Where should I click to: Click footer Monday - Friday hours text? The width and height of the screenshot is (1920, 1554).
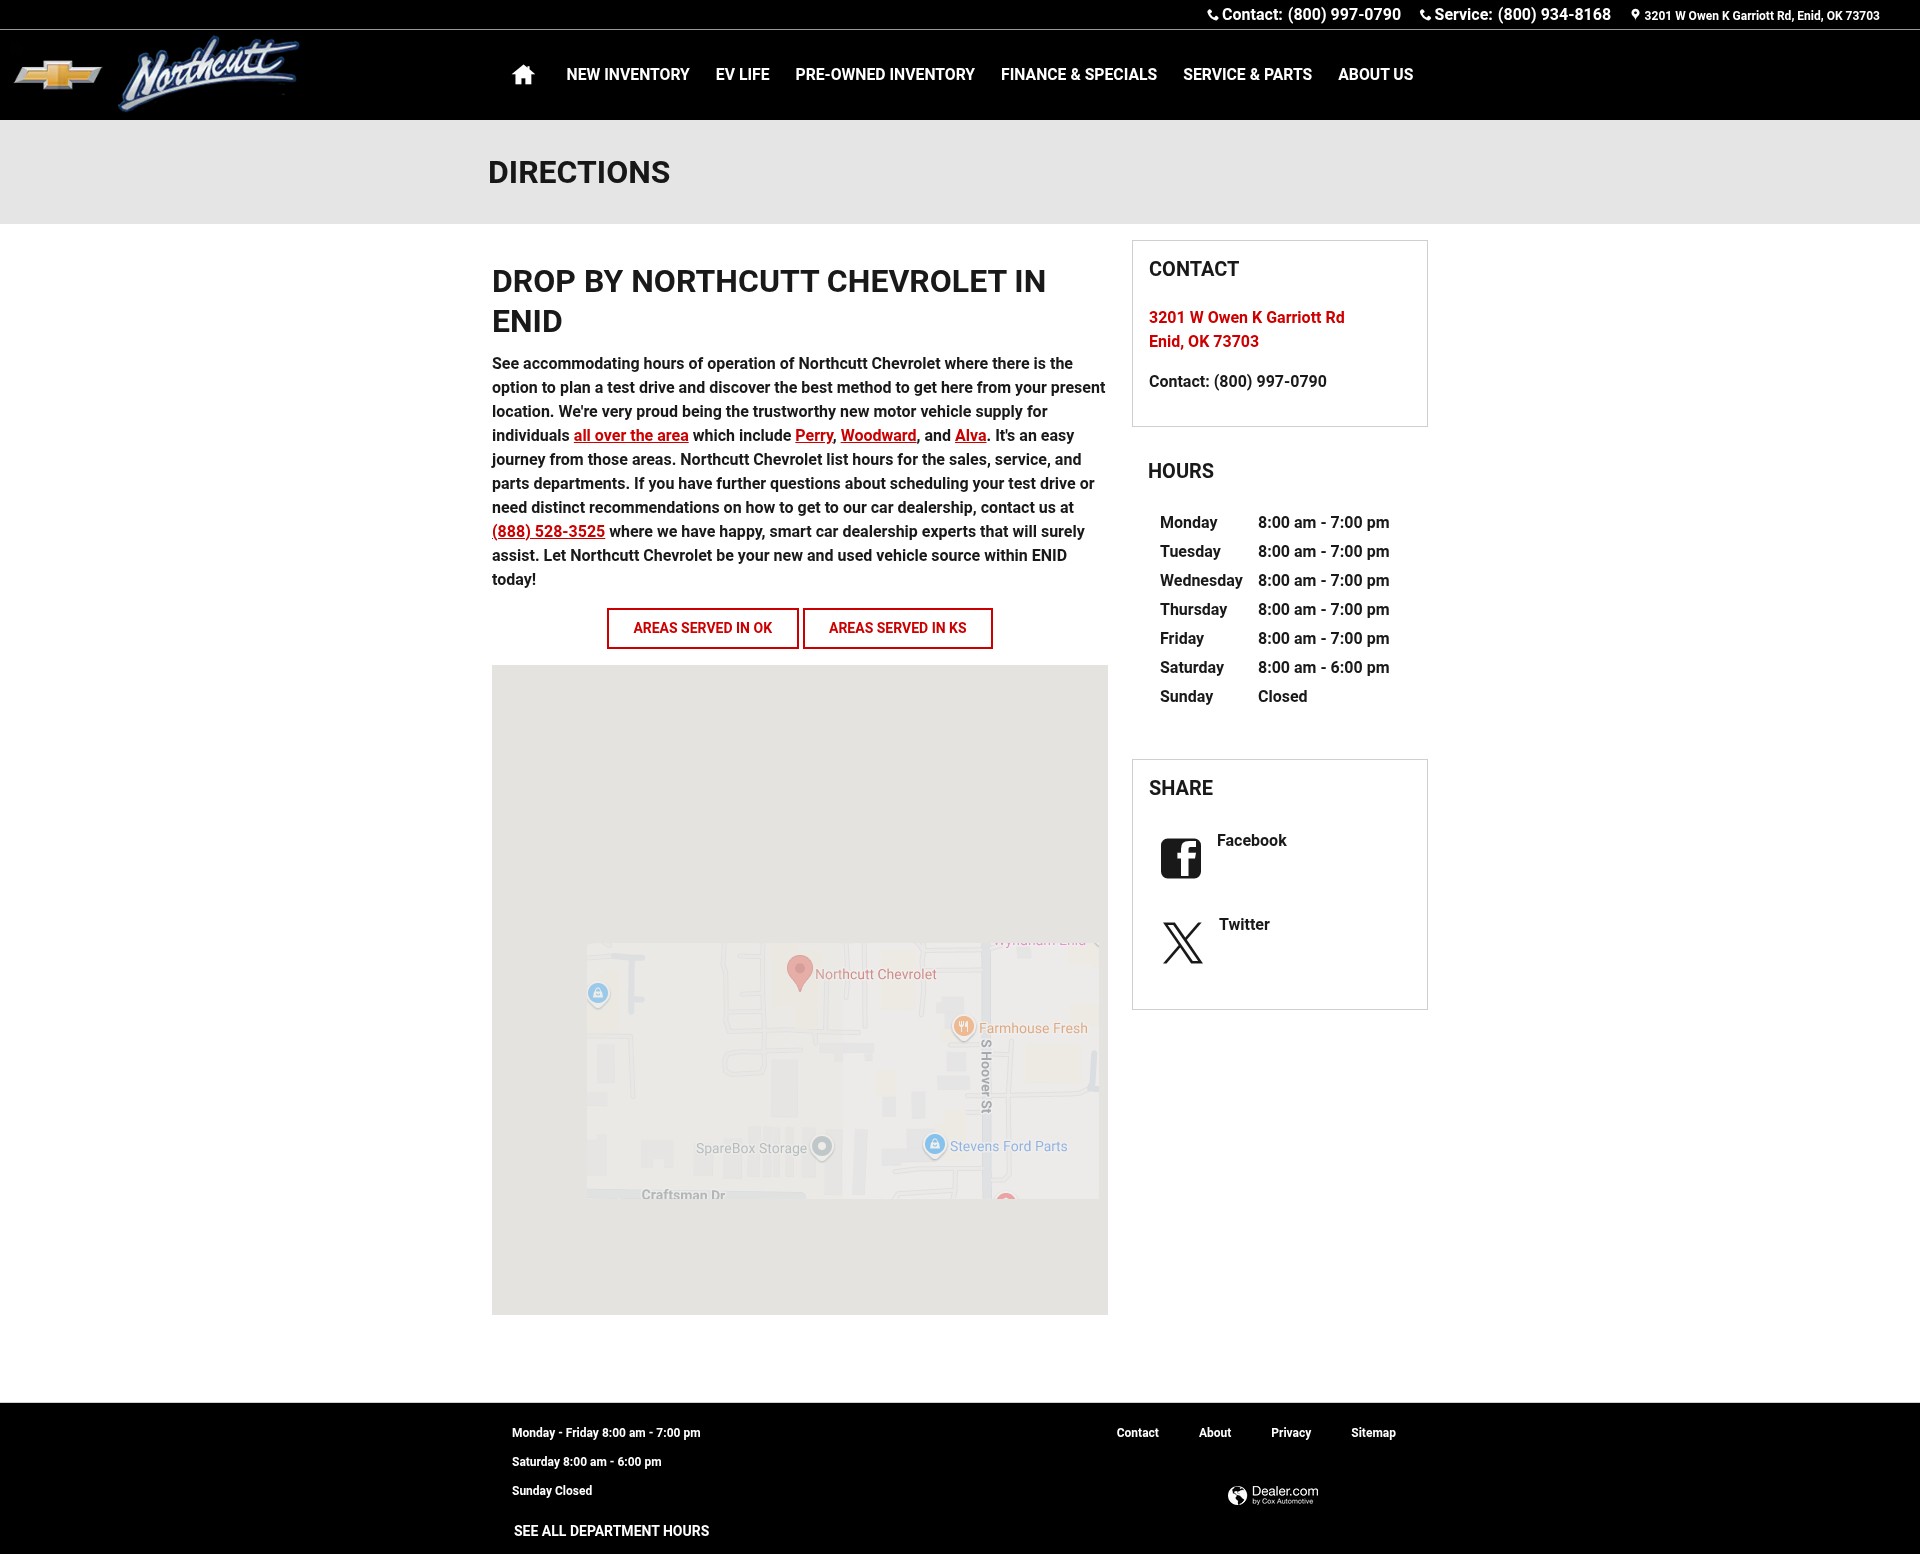tap(606, 1433)
